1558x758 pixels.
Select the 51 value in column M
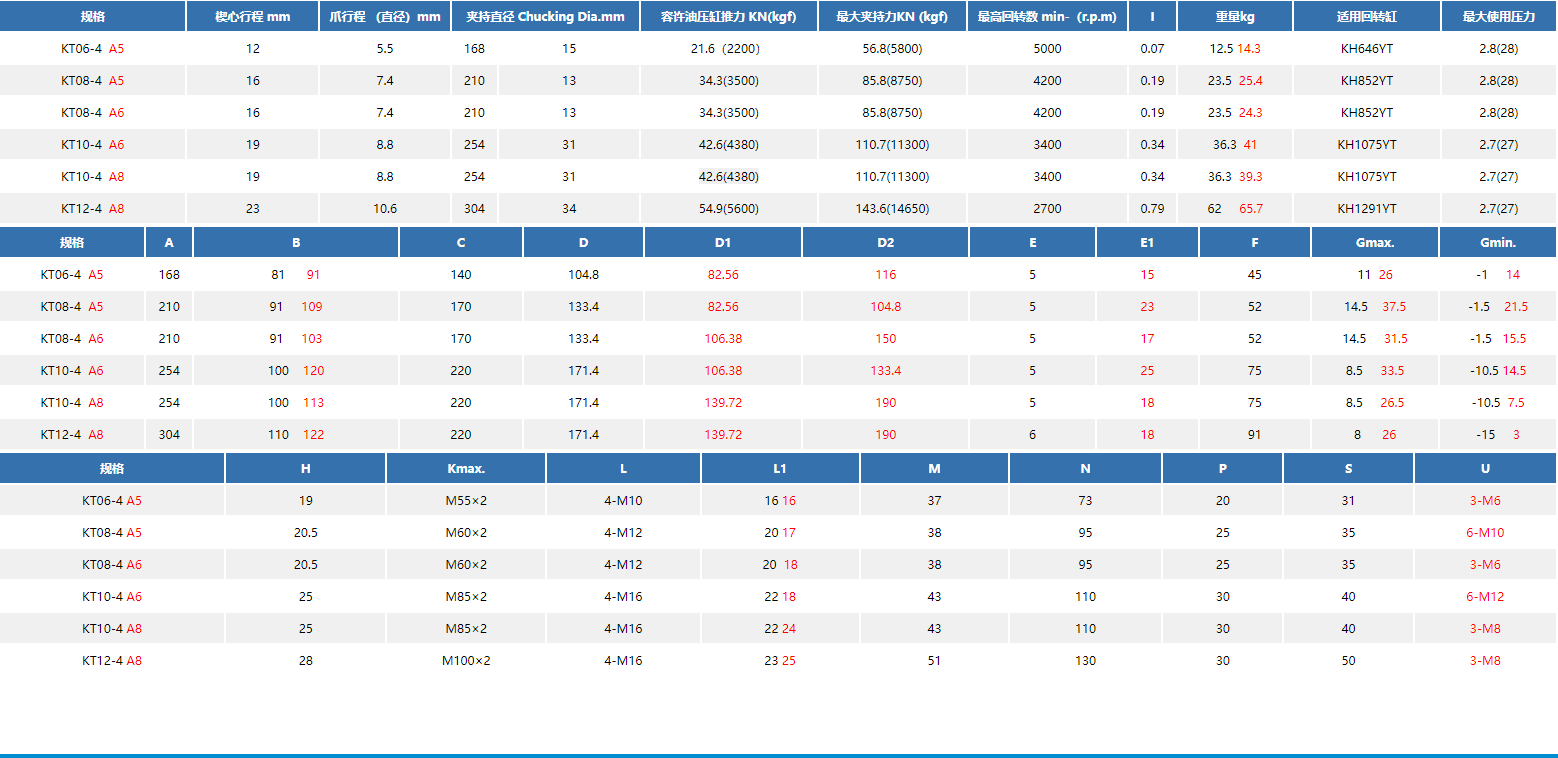(934, 661)
